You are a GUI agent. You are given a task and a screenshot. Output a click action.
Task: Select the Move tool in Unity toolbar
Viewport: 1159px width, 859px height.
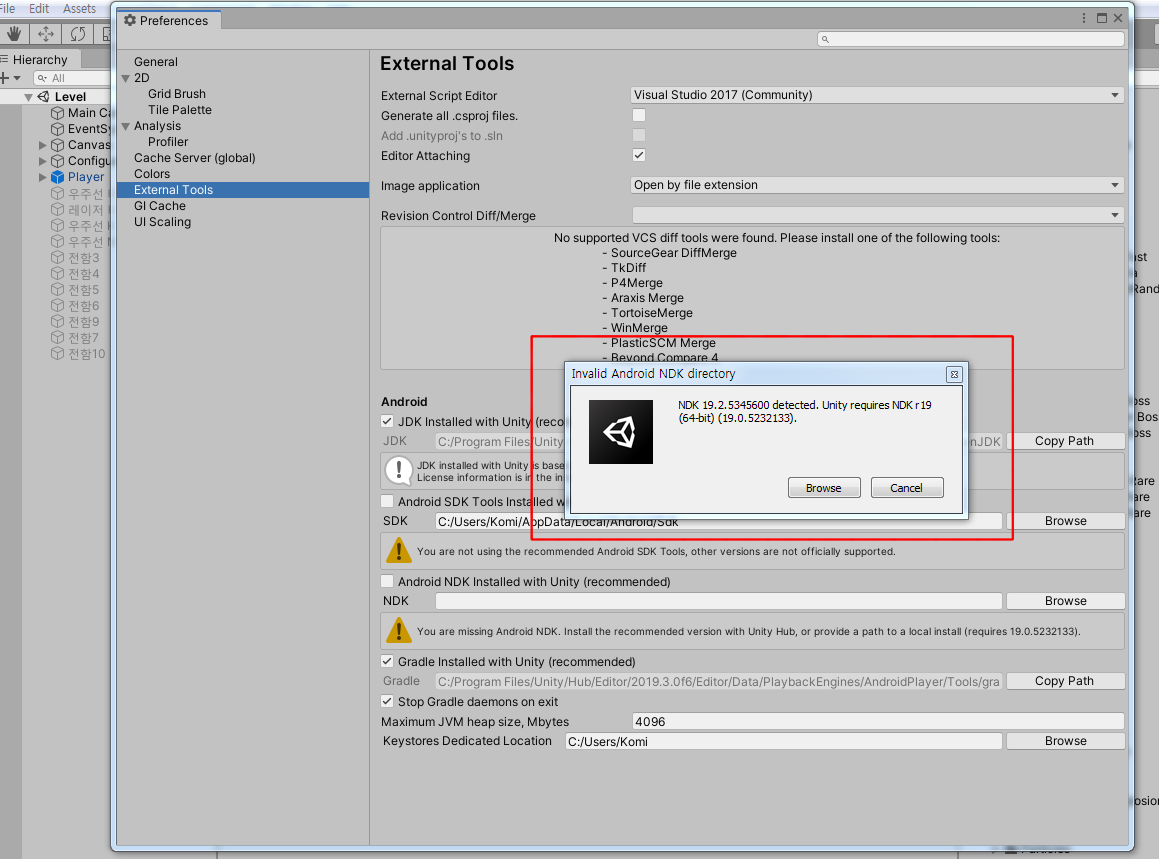[x=46, y=34]
